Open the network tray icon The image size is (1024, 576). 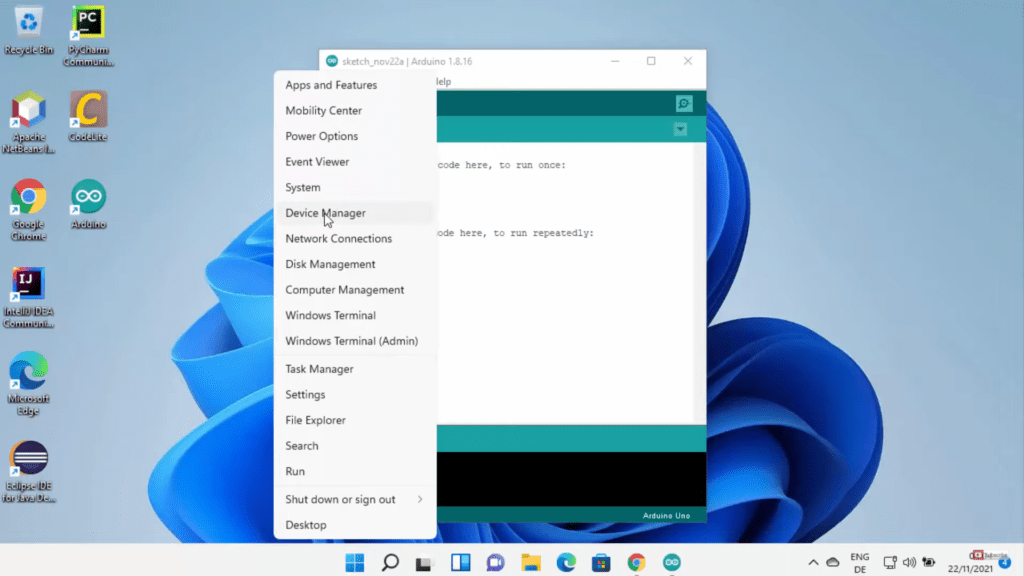click(x=889, y=562)
